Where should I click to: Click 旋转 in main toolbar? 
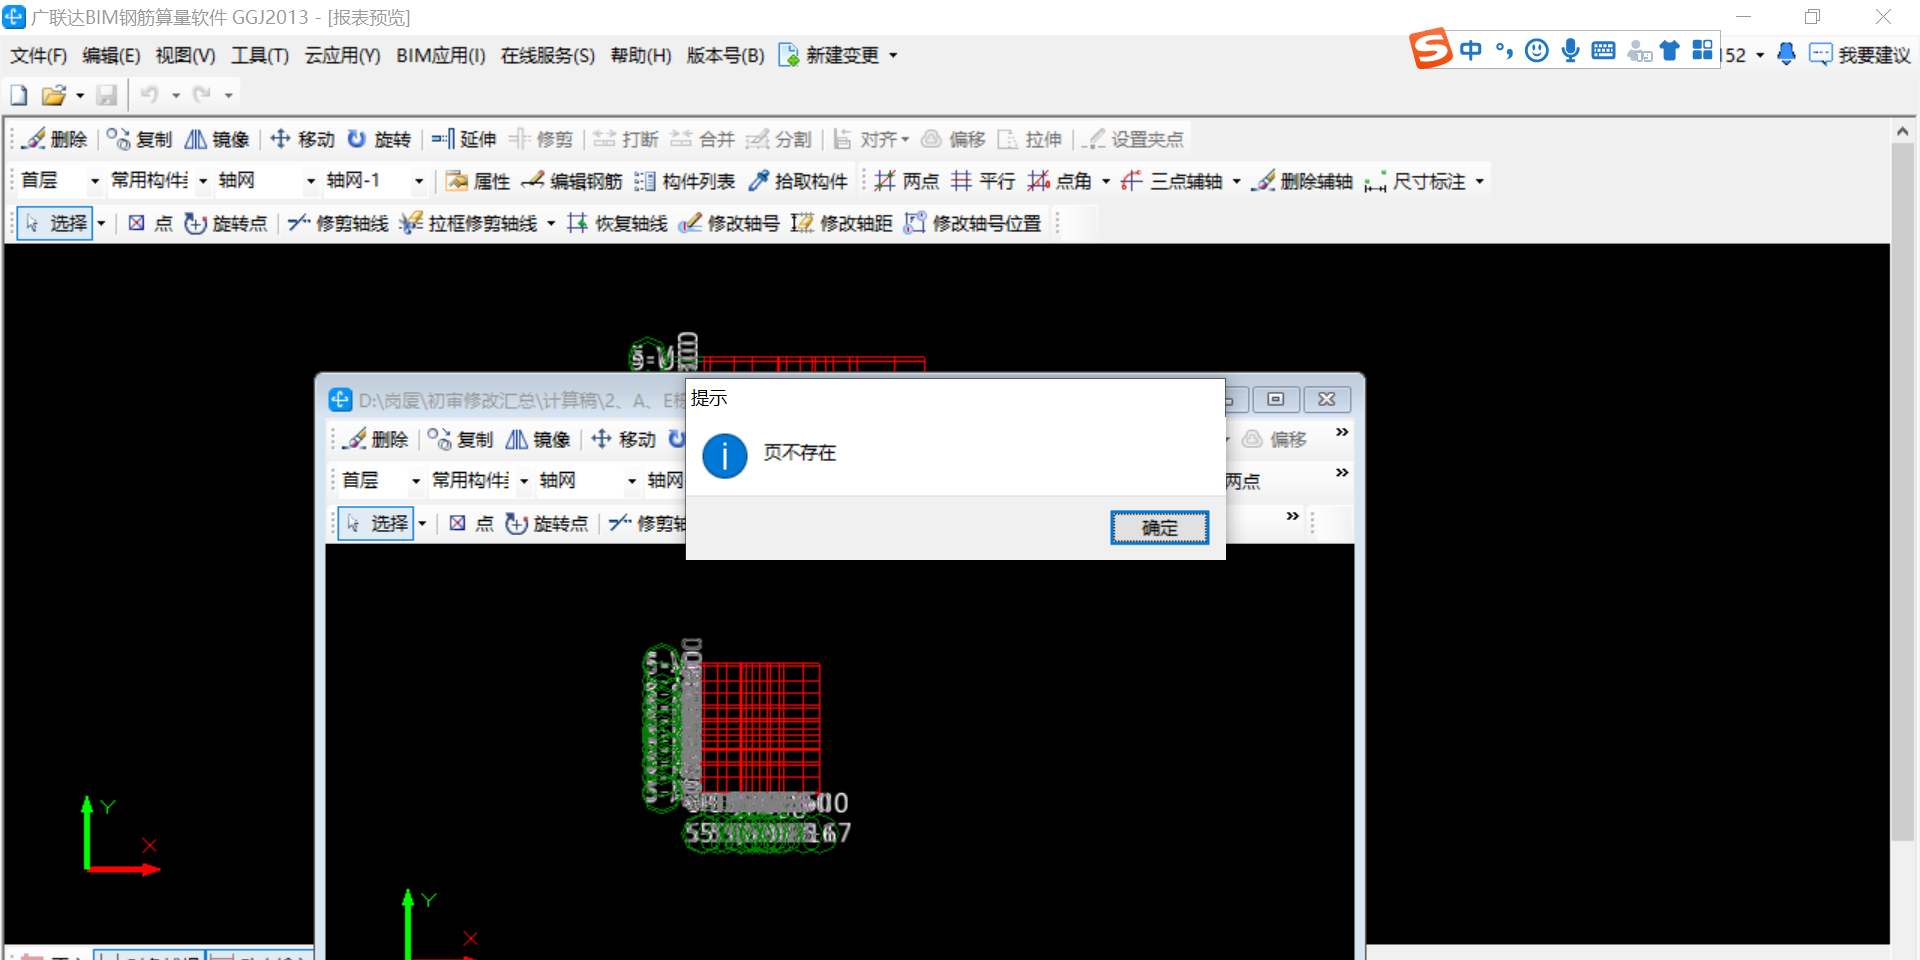point(379,139)
